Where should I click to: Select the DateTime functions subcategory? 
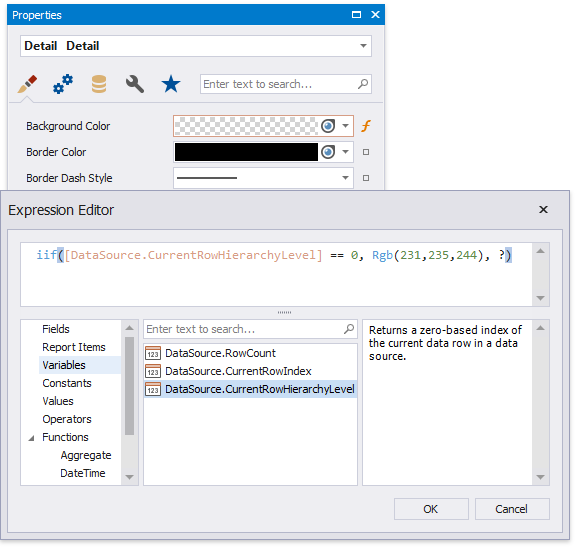(x=83, y=473)
